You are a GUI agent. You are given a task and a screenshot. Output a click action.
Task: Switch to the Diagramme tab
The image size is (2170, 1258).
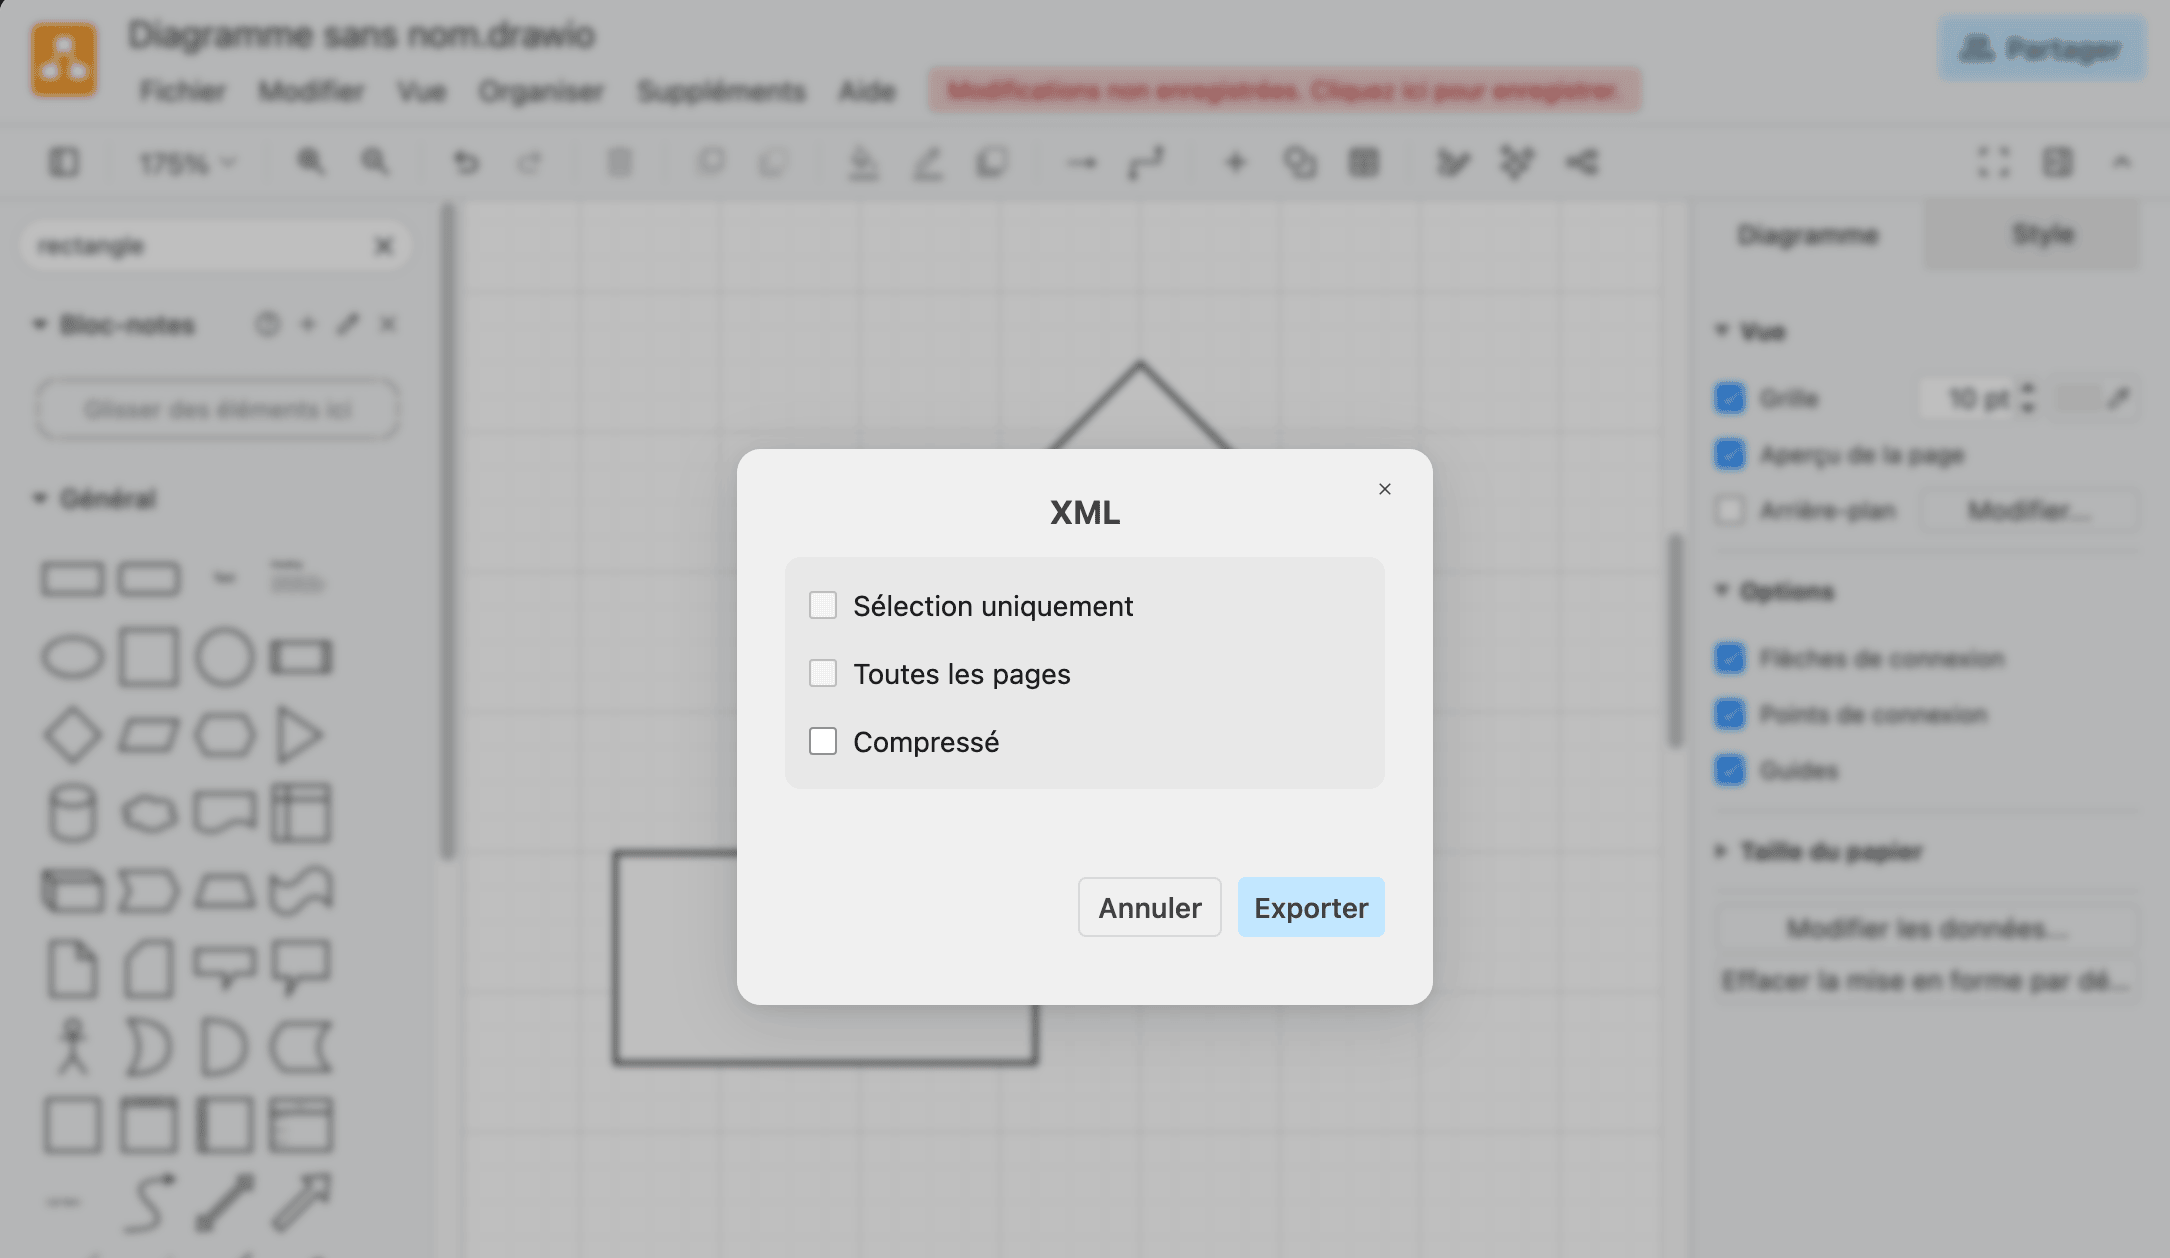coord(1807,235)
